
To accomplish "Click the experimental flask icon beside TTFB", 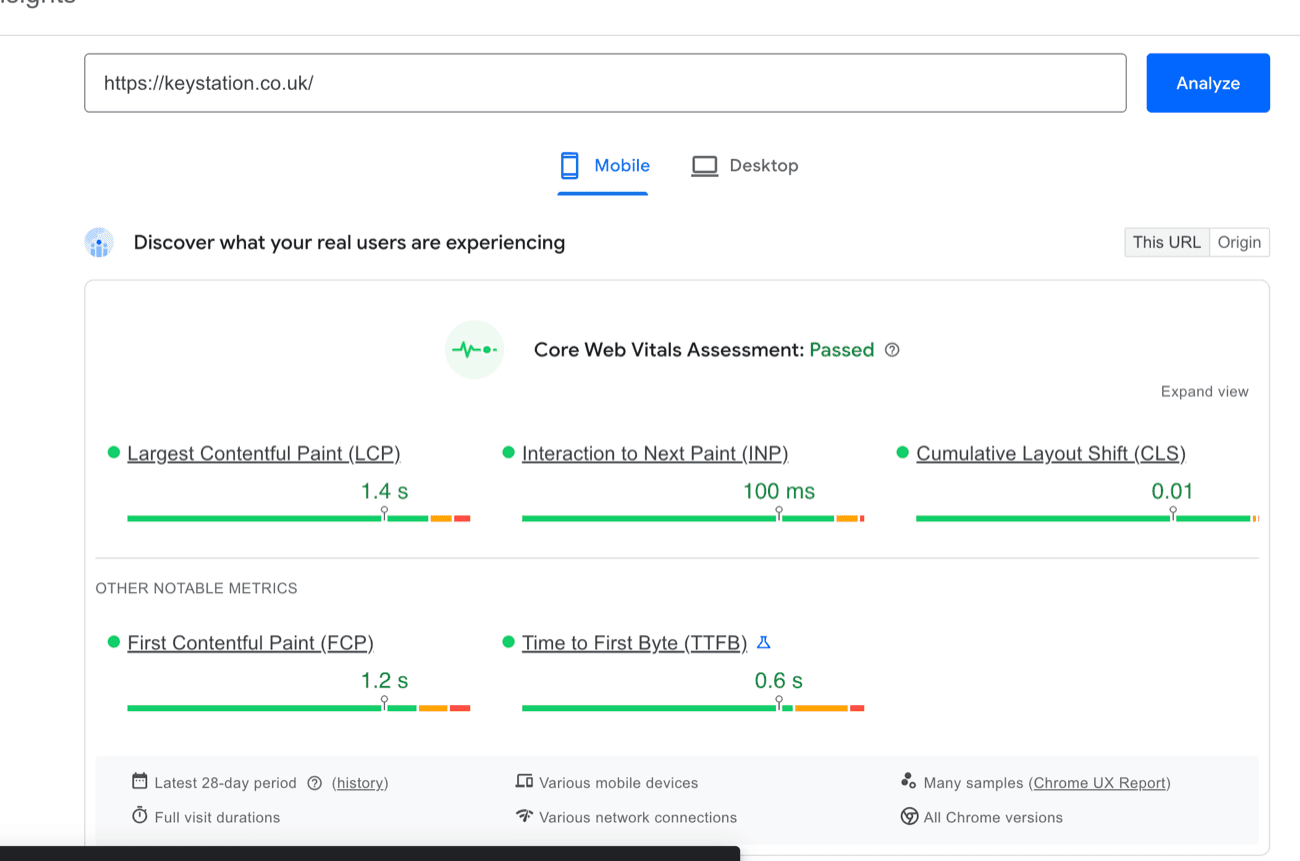I will (764, 643).
